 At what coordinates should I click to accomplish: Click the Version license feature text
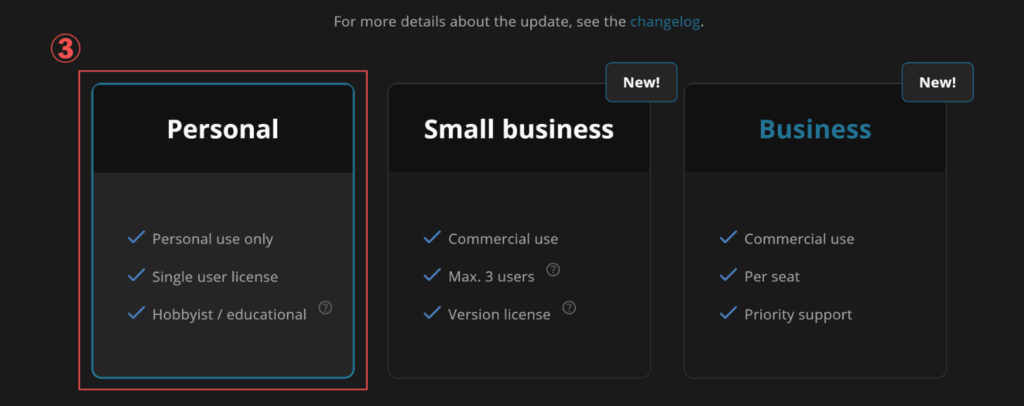(499, 314)
